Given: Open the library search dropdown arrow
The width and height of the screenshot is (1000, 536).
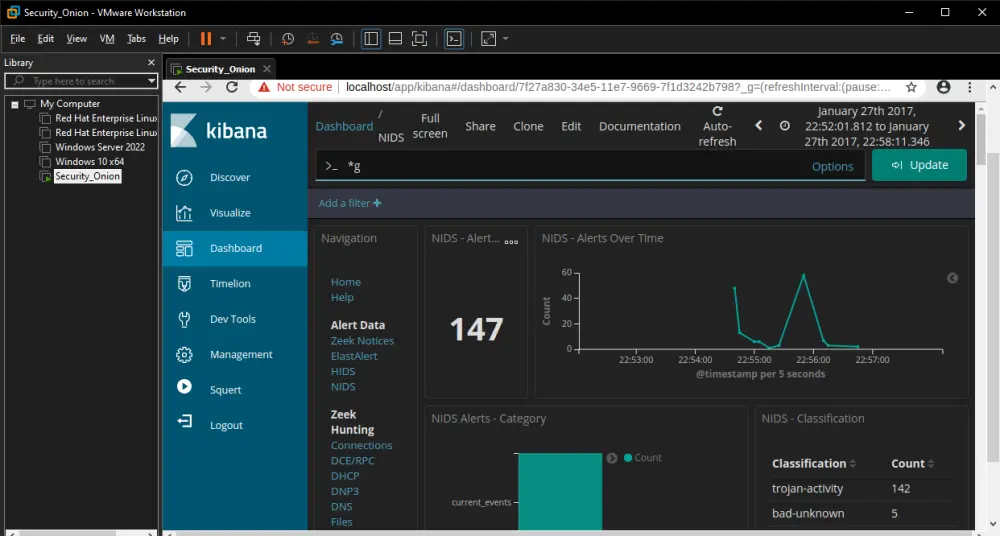Looking at the screenshot, I should (151, 81).
